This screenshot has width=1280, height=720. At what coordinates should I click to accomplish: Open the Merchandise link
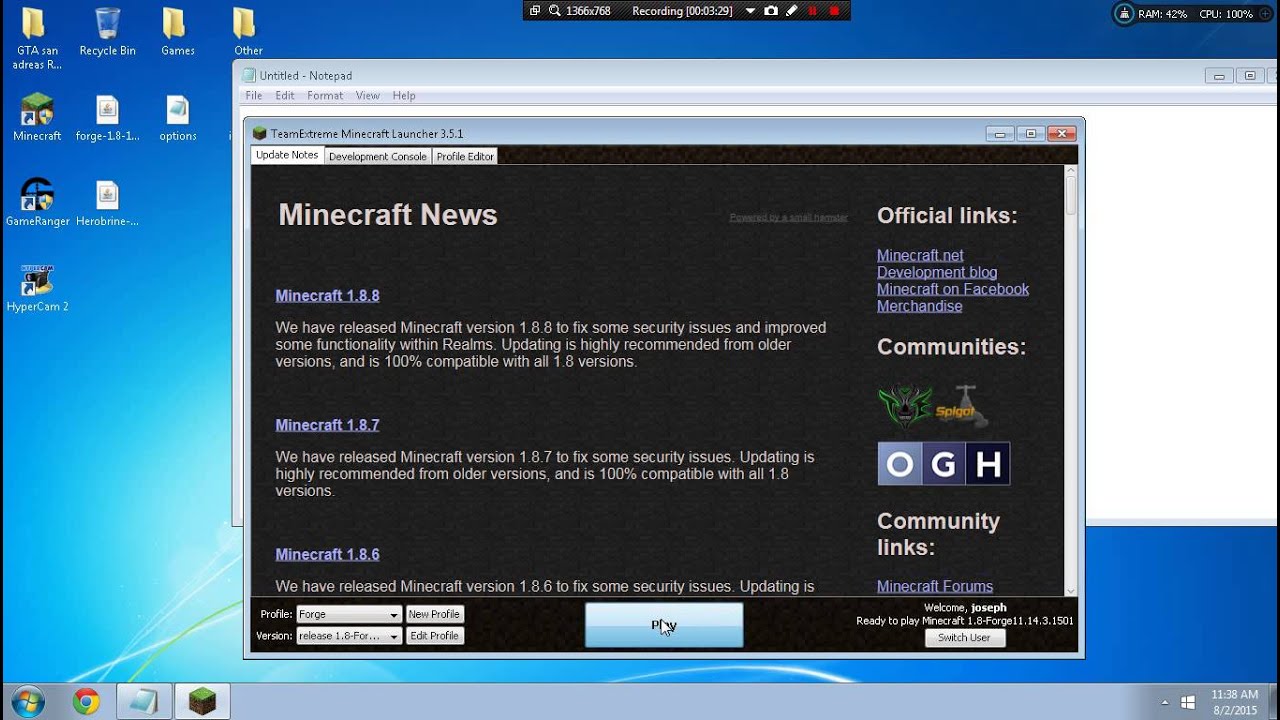pos(919,306)
